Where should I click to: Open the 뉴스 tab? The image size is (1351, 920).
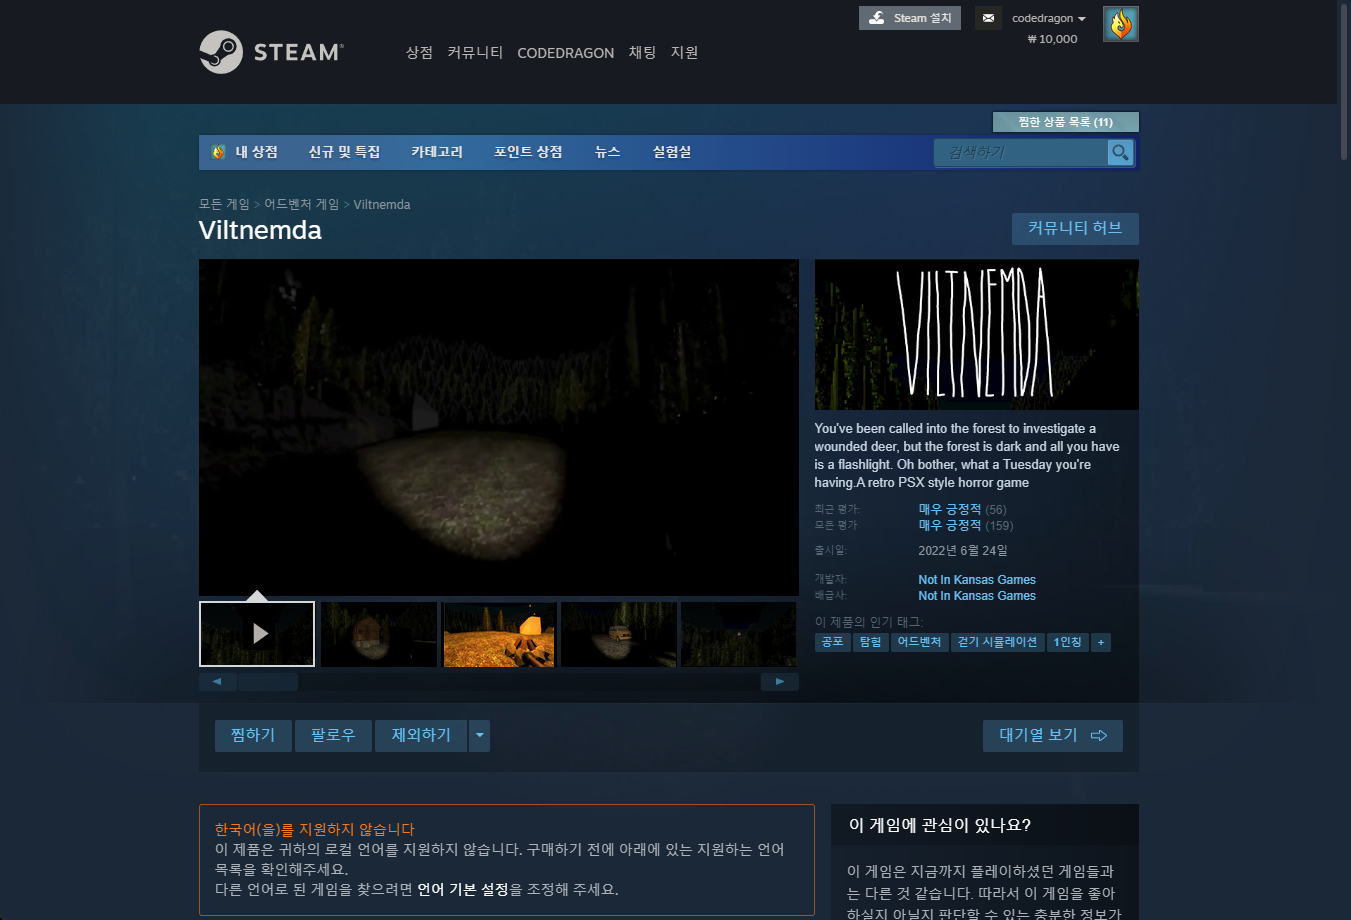click(x=608, y=152)
